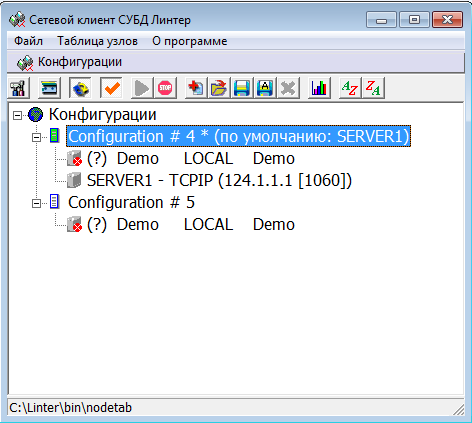Click the red STOP sign button
This screenshot has width=472, height=423.
165,88
